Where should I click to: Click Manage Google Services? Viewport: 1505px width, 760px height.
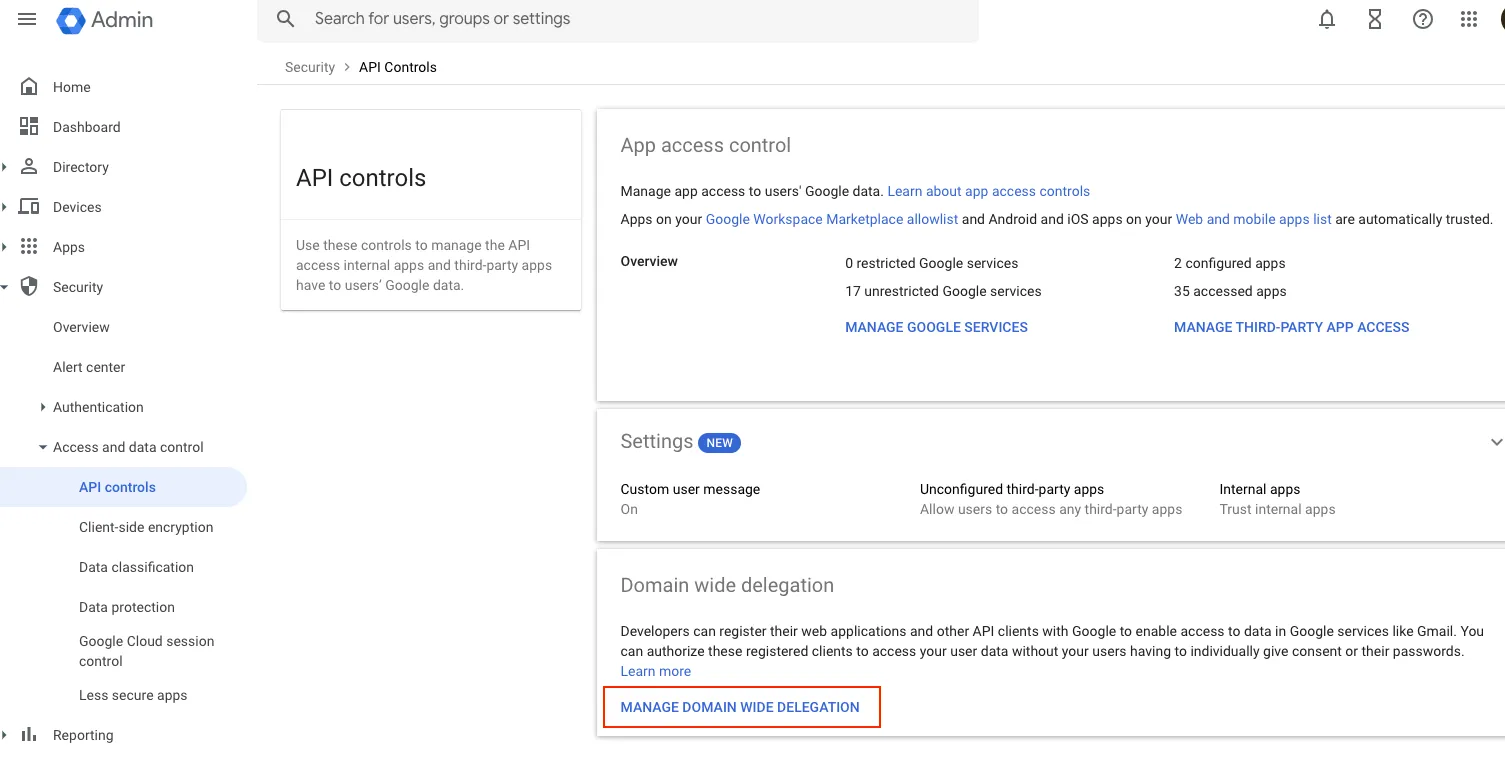pyautogui.click(x=936, y=327)
